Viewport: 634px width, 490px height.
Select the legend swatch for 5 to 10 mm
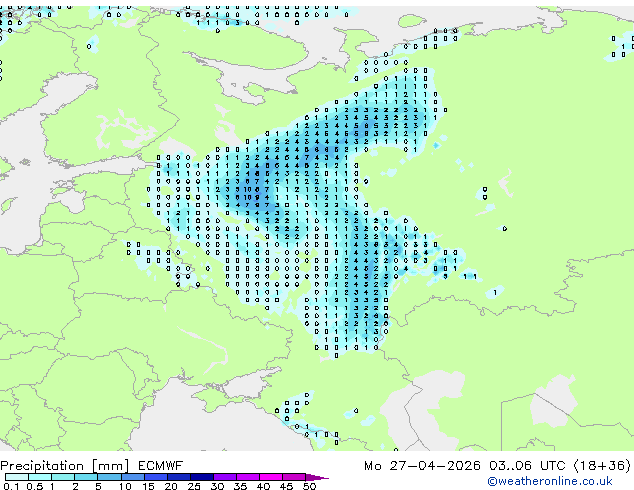(109, 477)
